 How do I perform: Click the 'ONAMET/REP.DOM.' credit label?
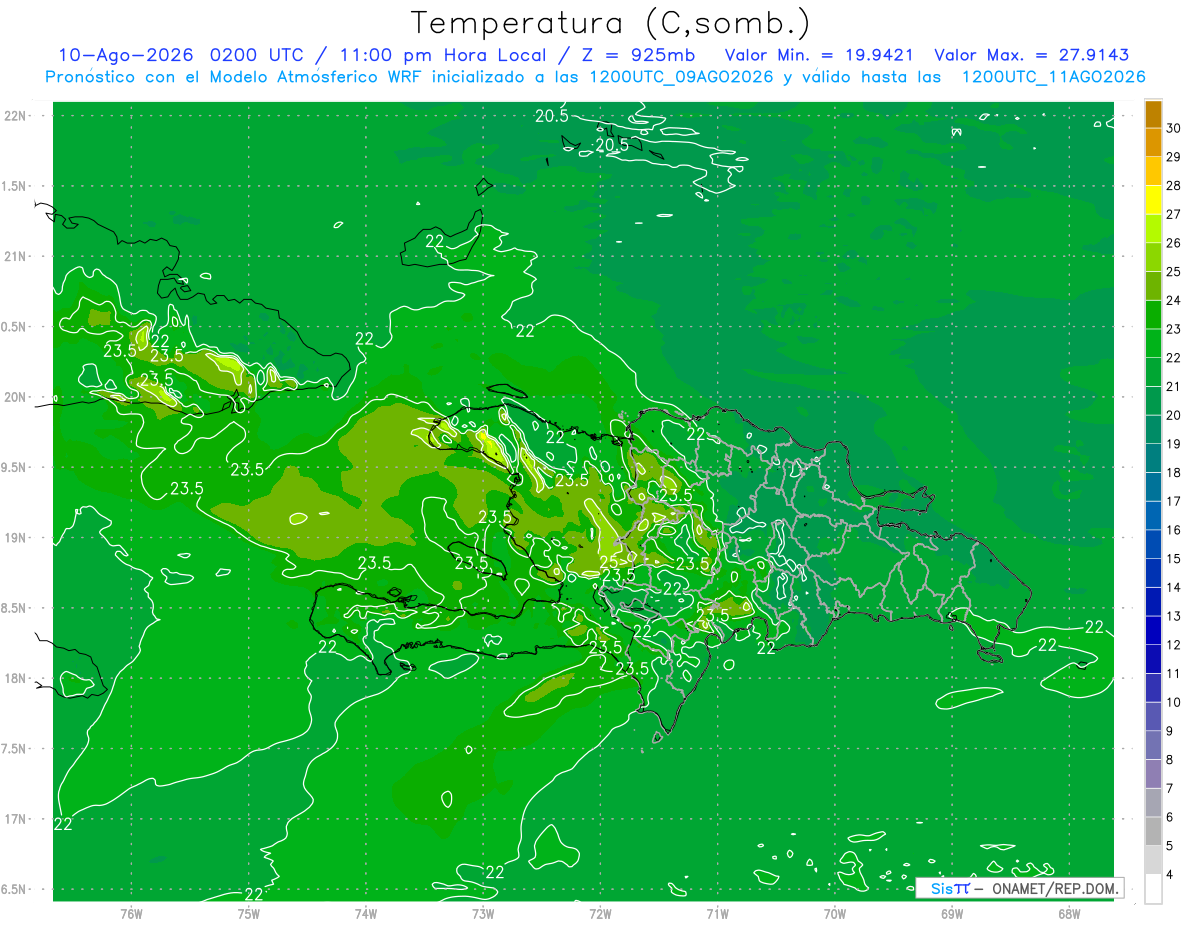tap(1055, 888)
